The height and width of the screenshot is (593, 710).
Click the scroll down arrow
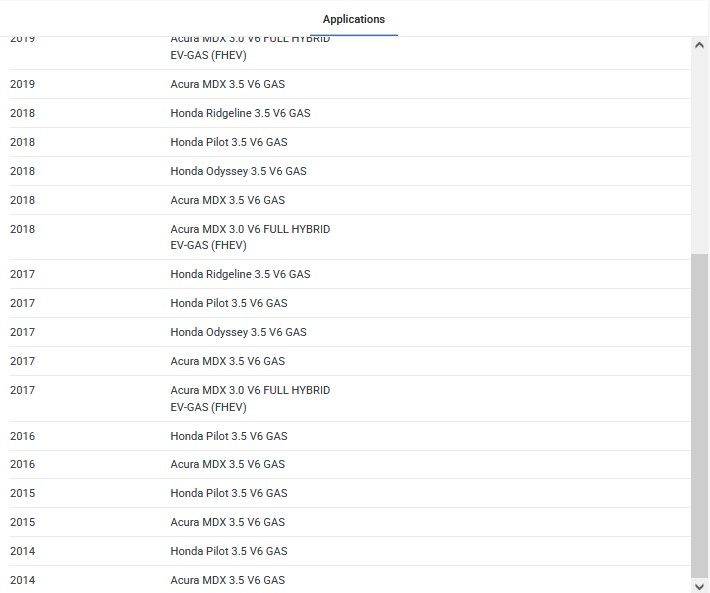pyautogui.click(x=699, y=586)
